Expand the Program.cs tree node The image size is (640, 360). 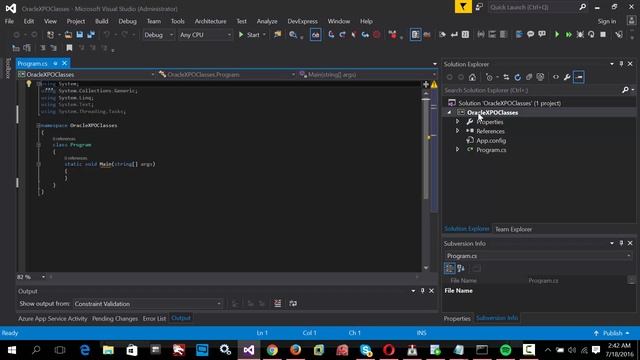coord(458,150)
